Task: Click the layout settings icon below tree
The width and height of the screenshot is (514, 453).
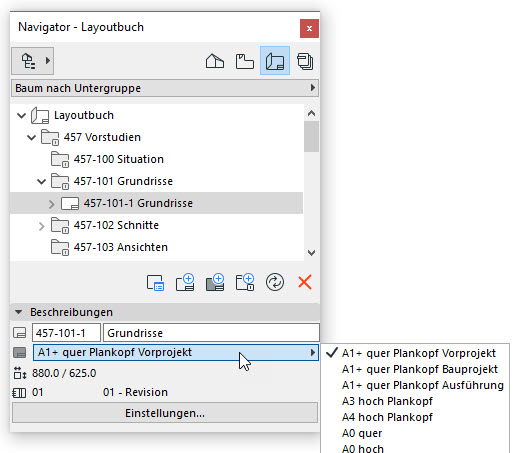Action: point(155,283)
